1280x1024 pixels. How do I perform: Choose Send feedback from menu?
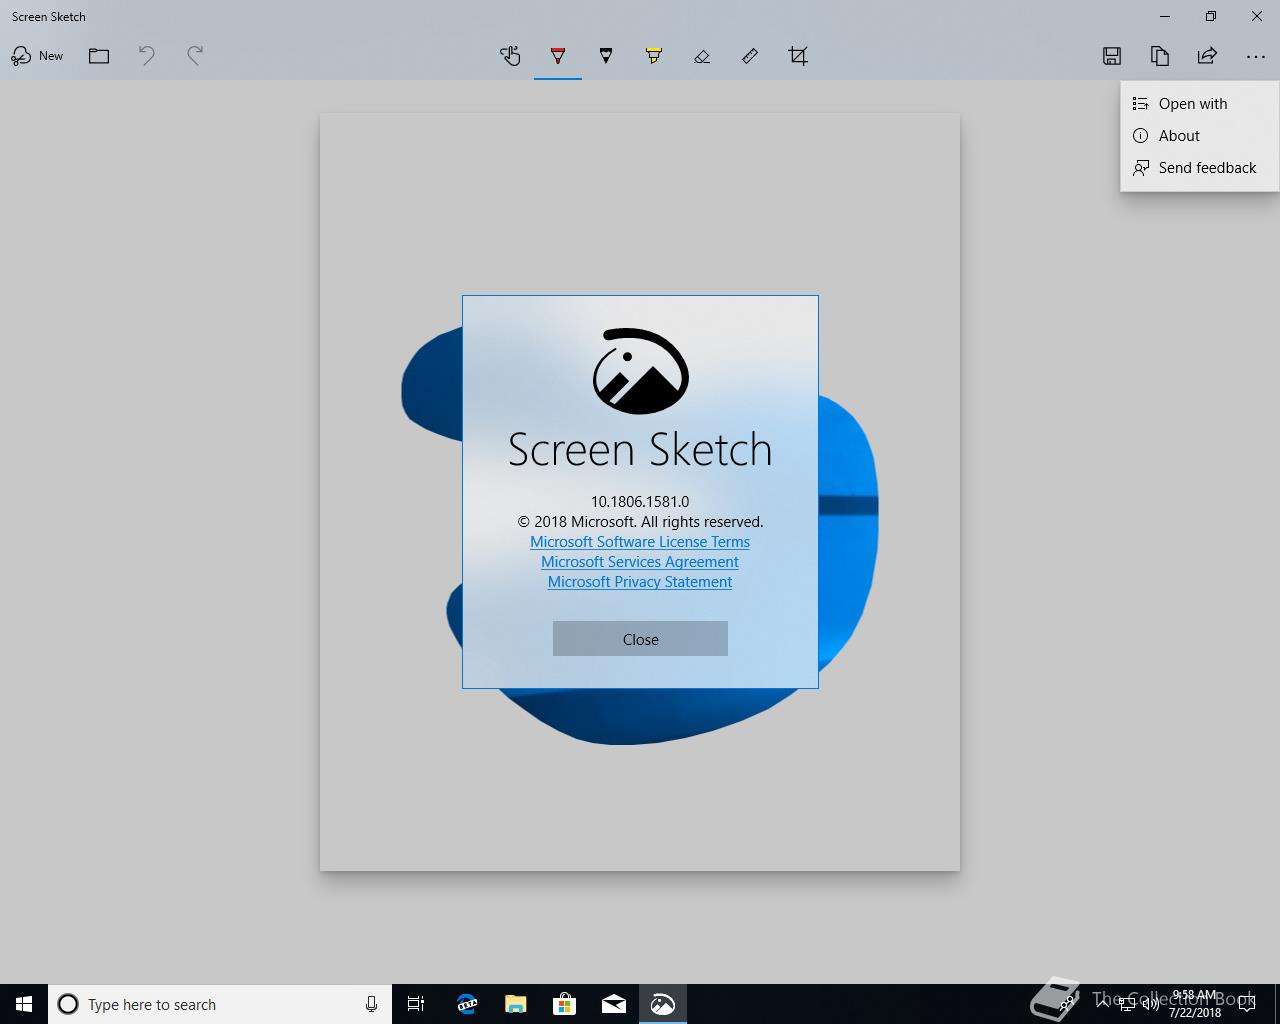point(1199,168)
